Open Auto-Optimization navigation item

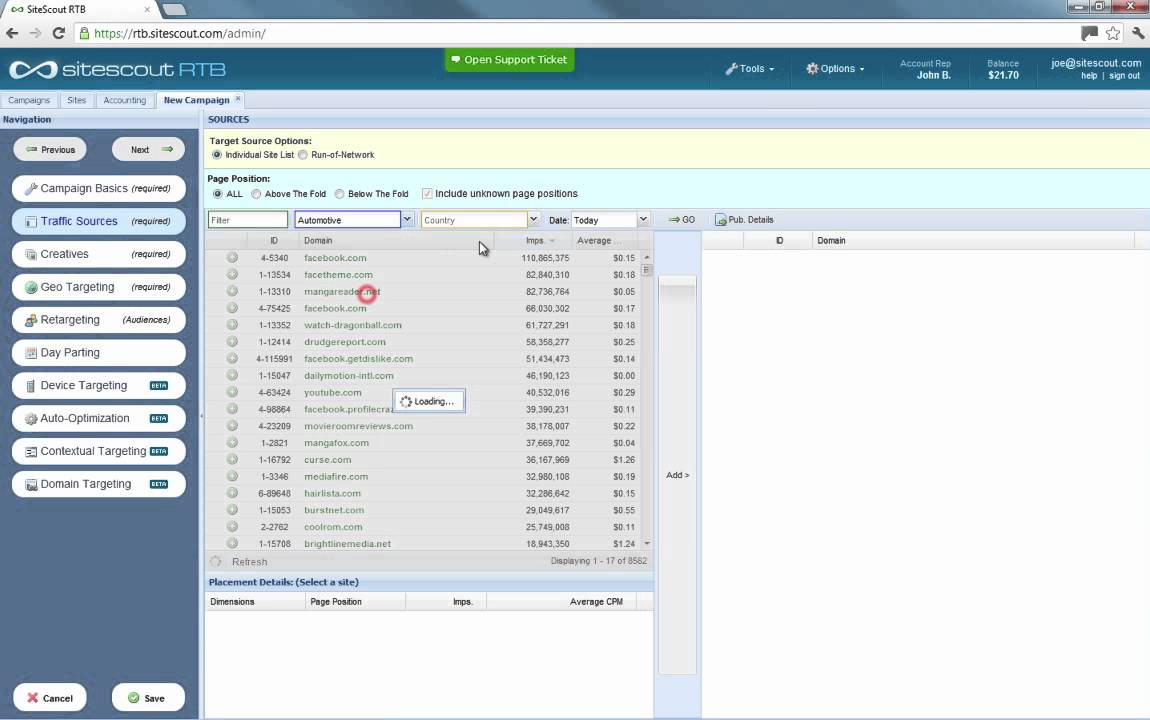click(98, 419)
